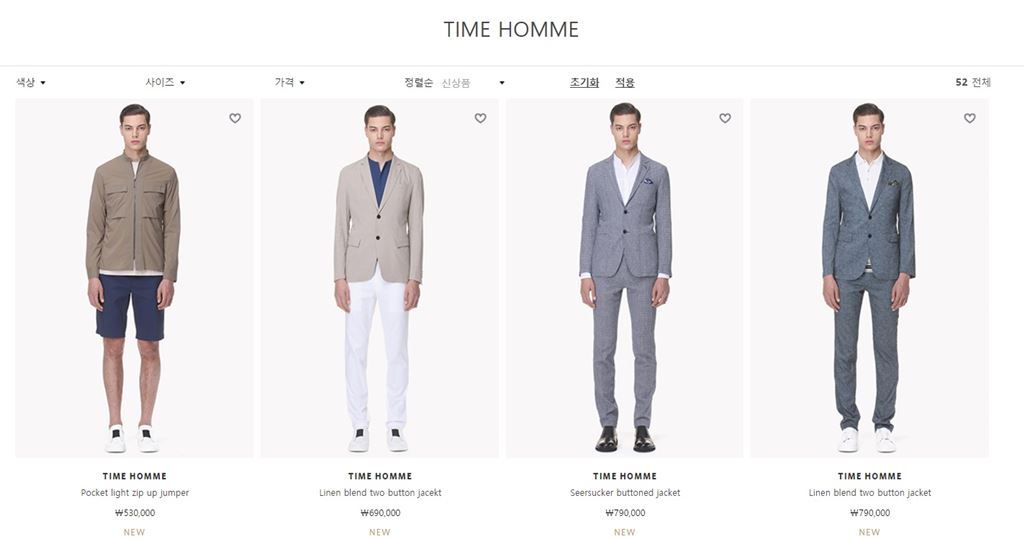Click the TIME HOMME page heading
This screenshot has width=1024, height=541.
511,29
